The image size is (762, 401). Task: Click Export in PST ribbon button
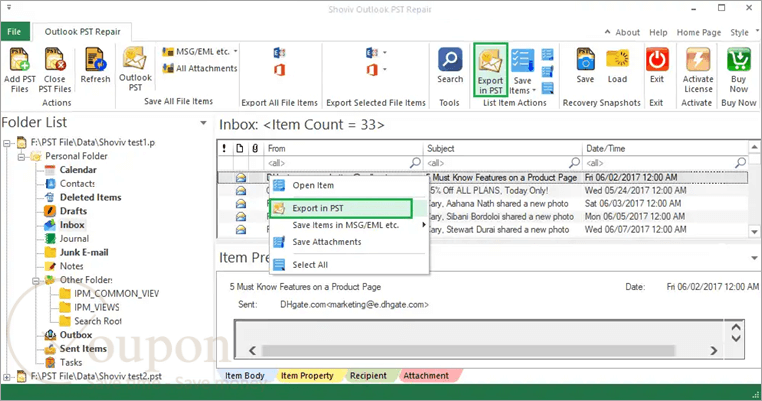click(x=490, y=70)
